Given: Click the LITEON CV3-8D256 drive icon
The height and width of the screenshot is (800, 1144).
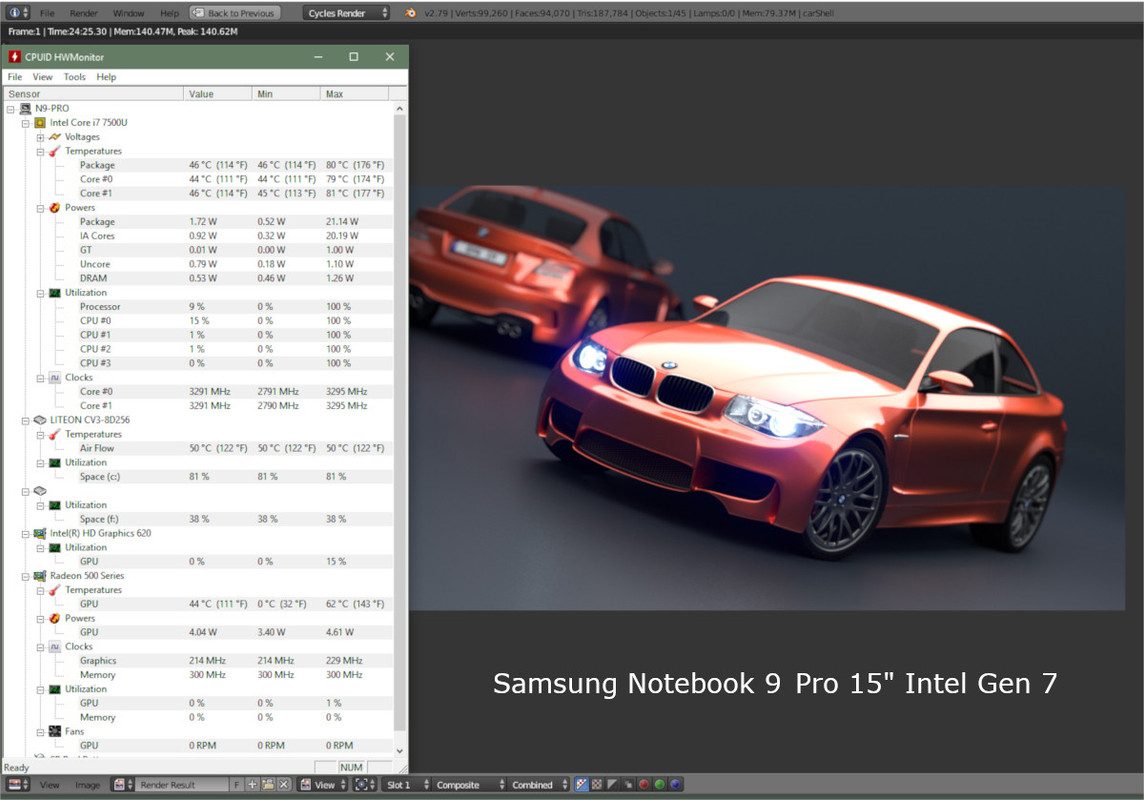Looking at the screenshot, I should pyautogui.click(x=40, y=420).
